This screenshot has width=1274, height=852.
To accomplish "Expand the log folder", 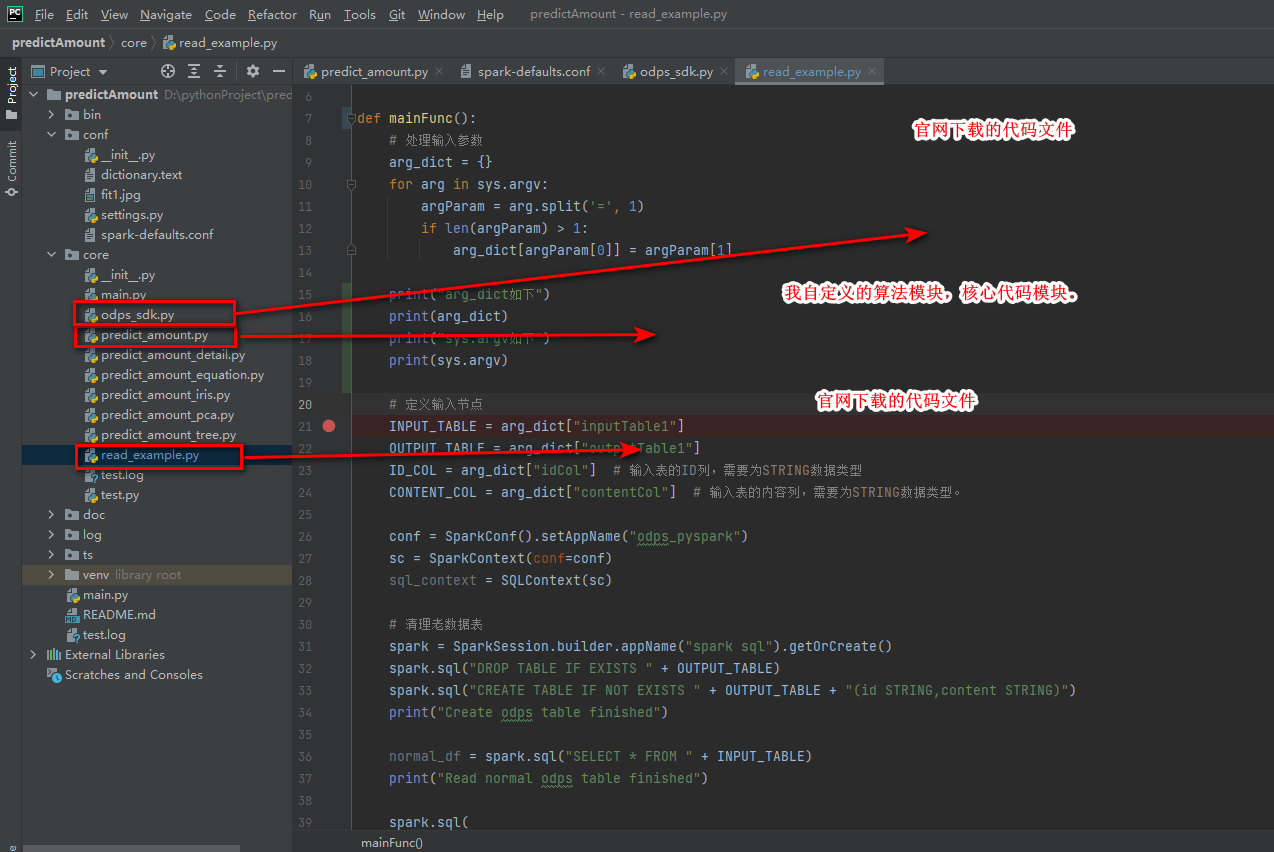I will click(52, 535).
